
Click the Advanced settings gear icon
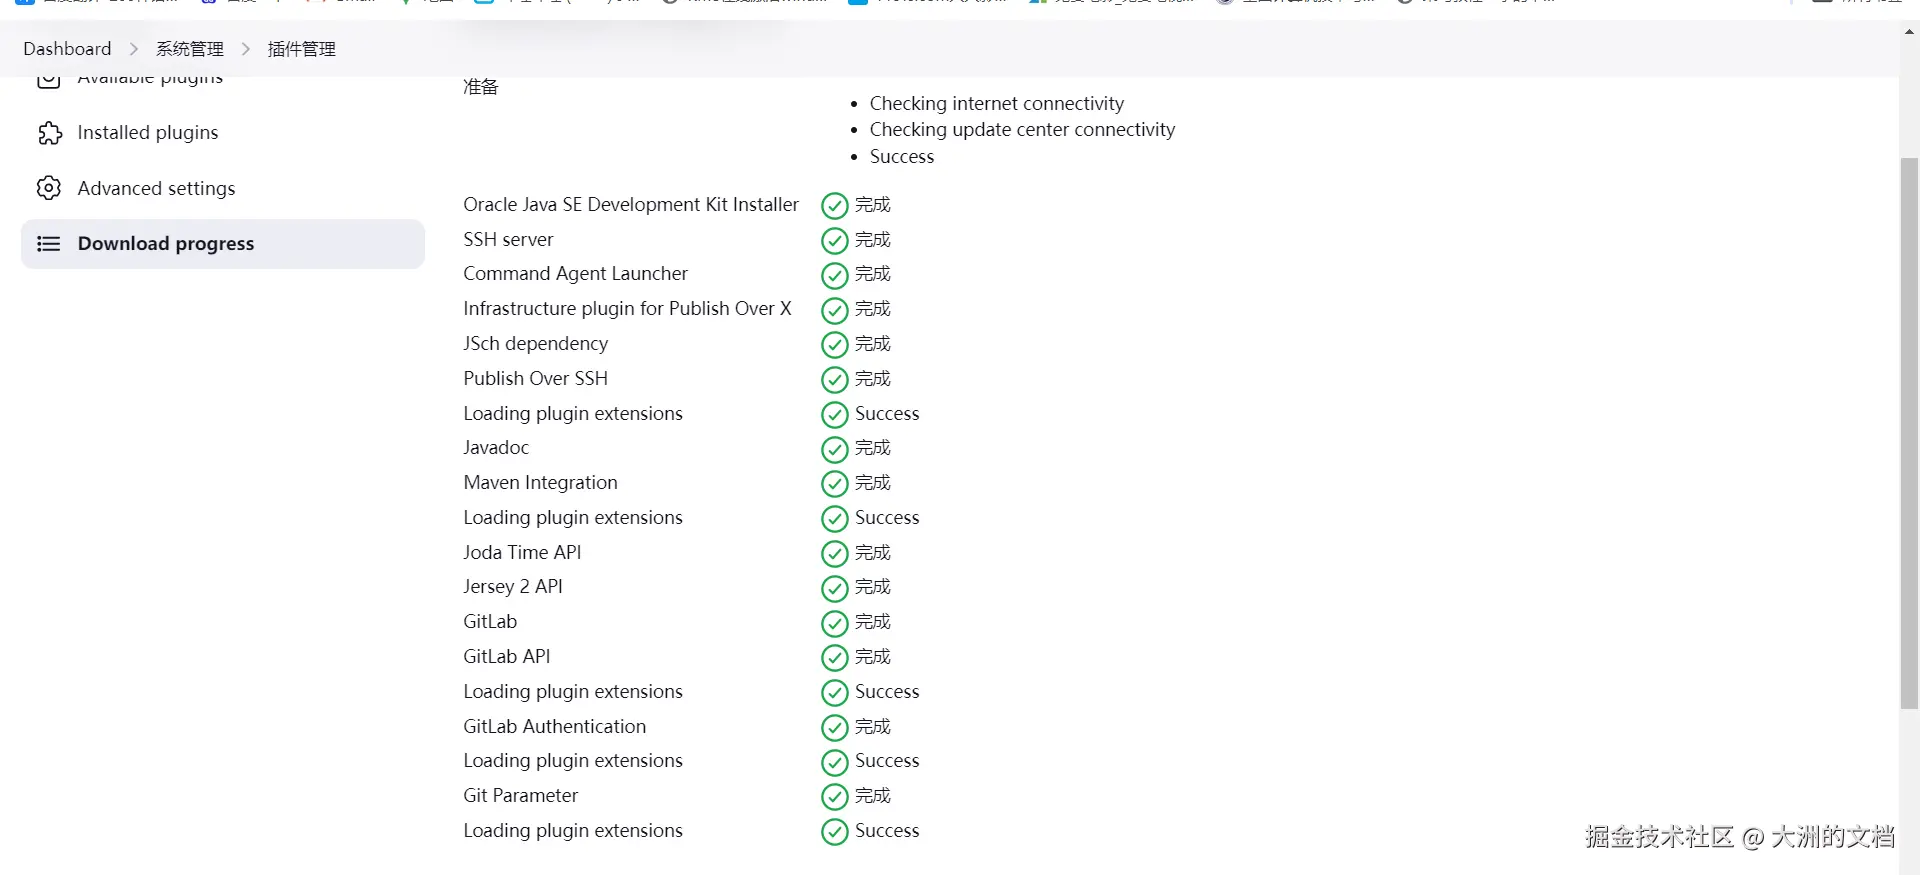pyautogui.click(x=49, y=188)
